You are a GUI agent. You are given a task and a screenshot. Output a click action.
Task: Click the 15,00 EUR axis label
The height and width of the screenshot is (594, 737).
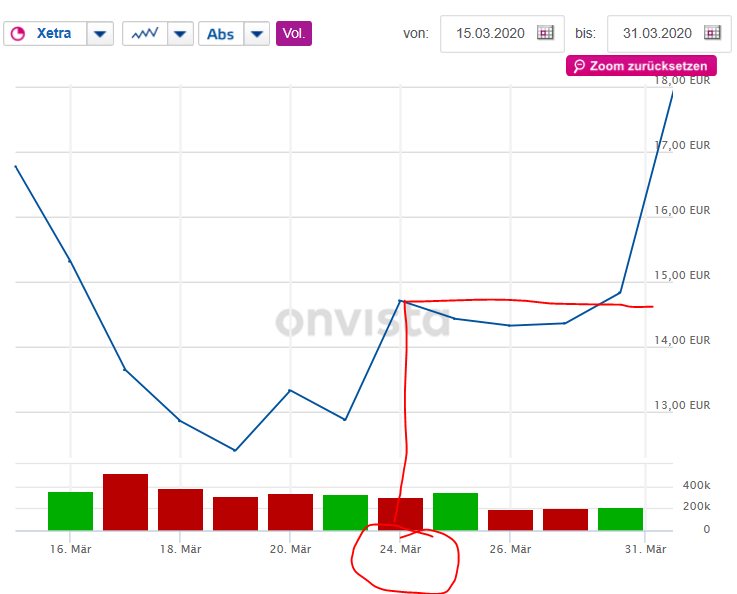[x=682, y=275]
